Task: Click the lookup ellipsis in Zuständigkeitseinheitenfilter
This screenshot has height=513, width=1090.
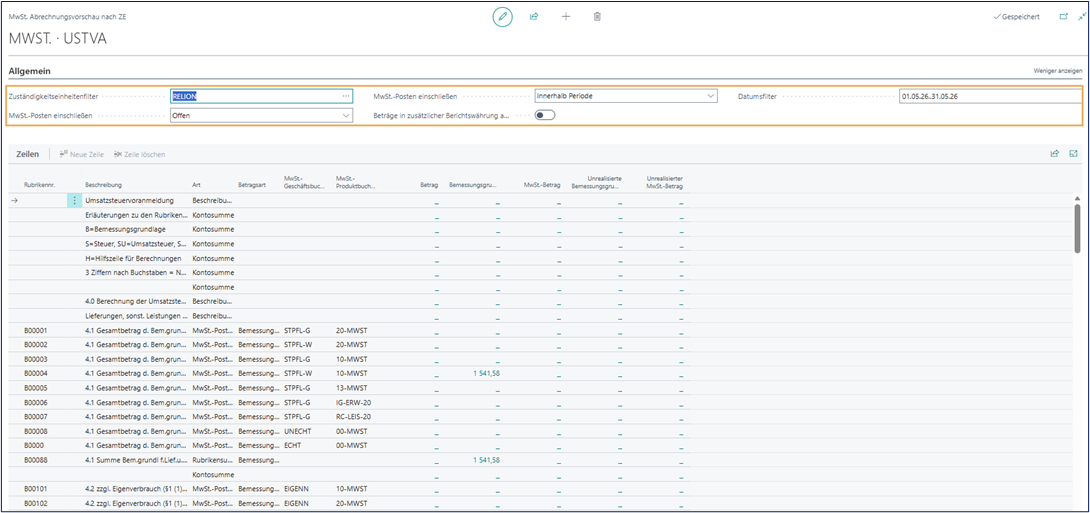Action: (346, 96)
